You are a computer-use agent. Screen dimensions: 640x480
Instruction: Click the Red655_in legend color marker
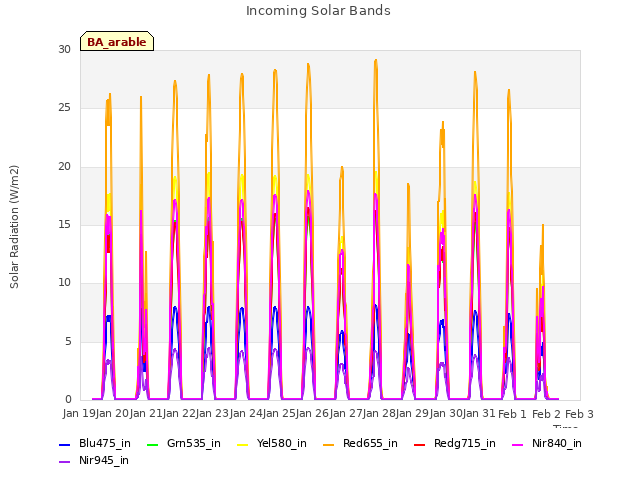pos(329,444)
